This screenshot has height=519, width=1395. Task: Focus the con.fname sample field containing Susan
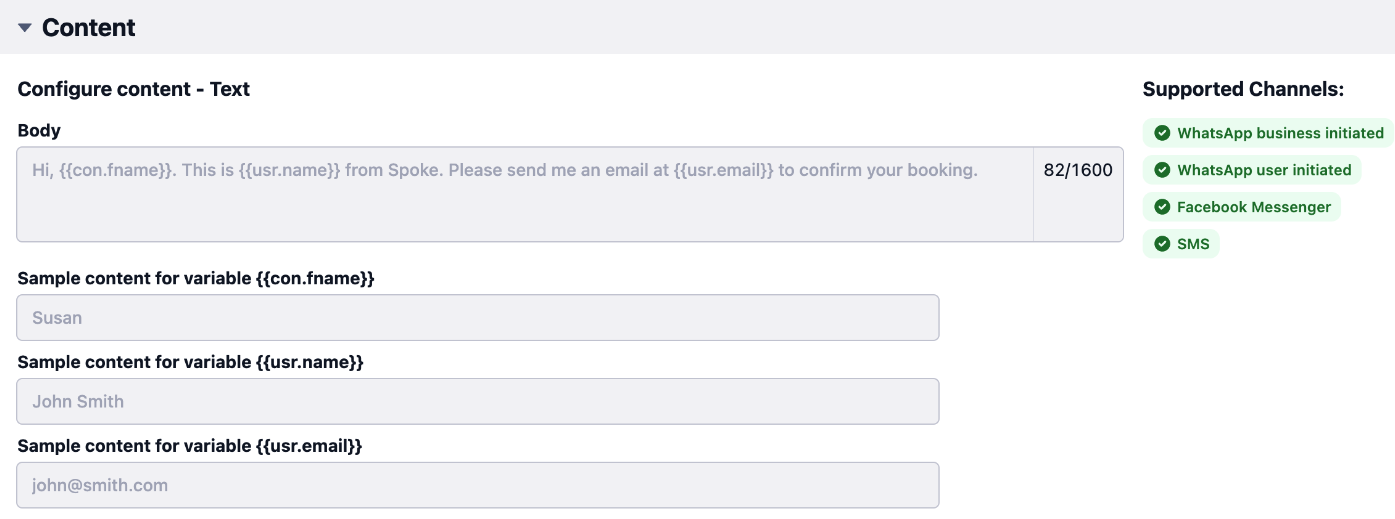[478, 318]
